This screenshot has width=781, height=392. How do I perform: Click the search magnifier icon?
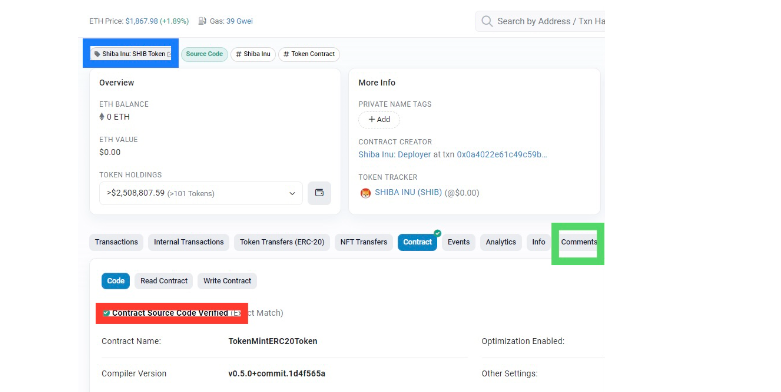pos(487,21)
